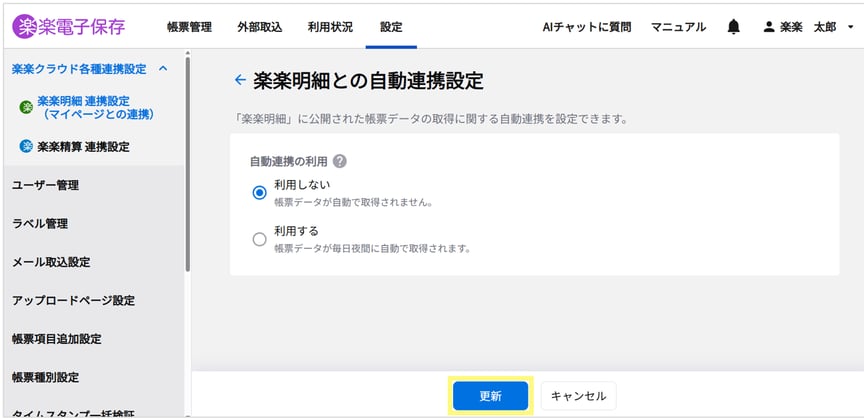The image size is (864, 420).
Task: Click the 楽楽電子保存 logo
Action: coord(69,26)
